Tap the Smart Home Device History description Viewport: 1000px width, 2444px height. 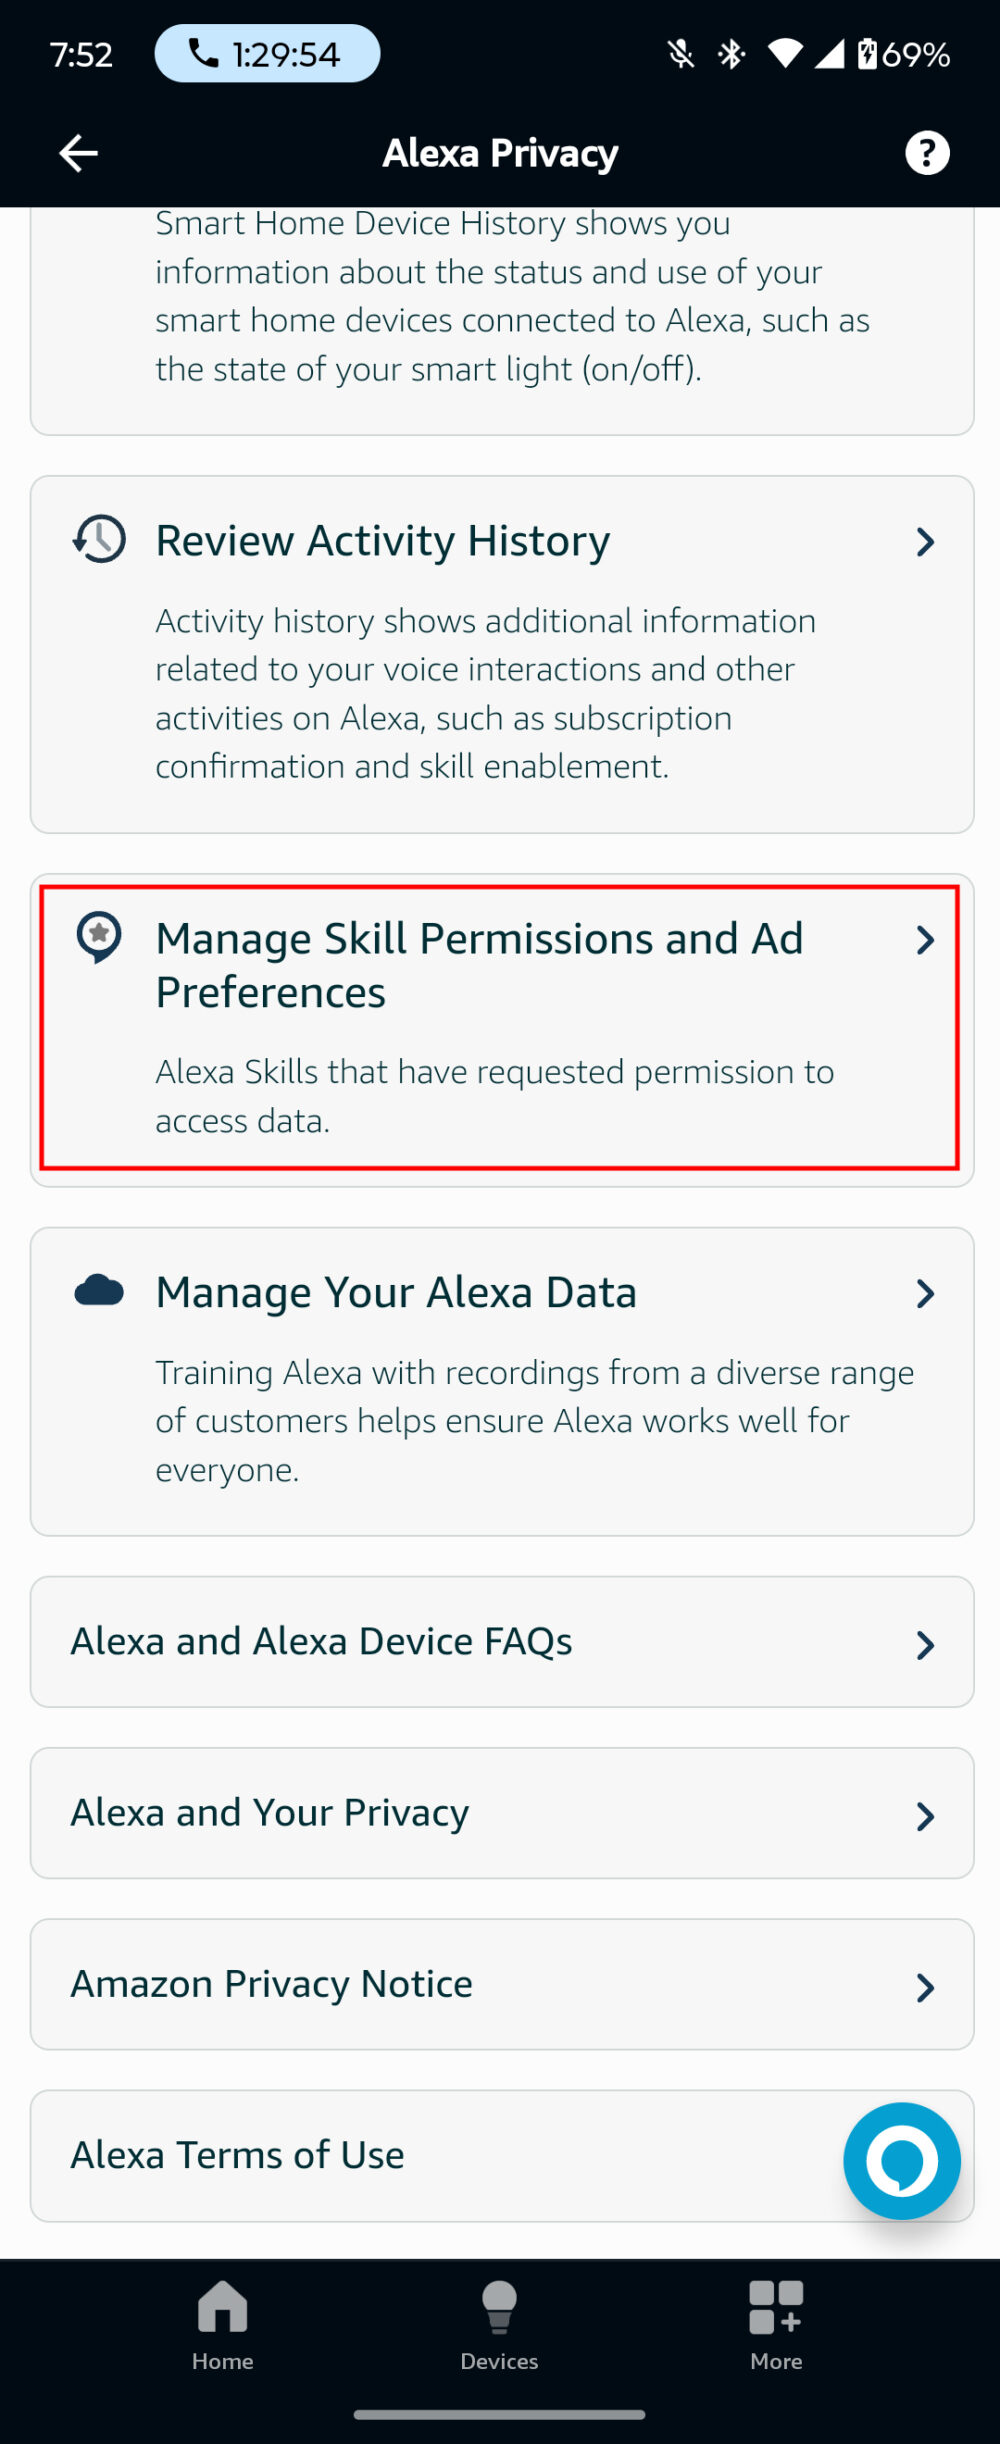[x=512, y=296]
